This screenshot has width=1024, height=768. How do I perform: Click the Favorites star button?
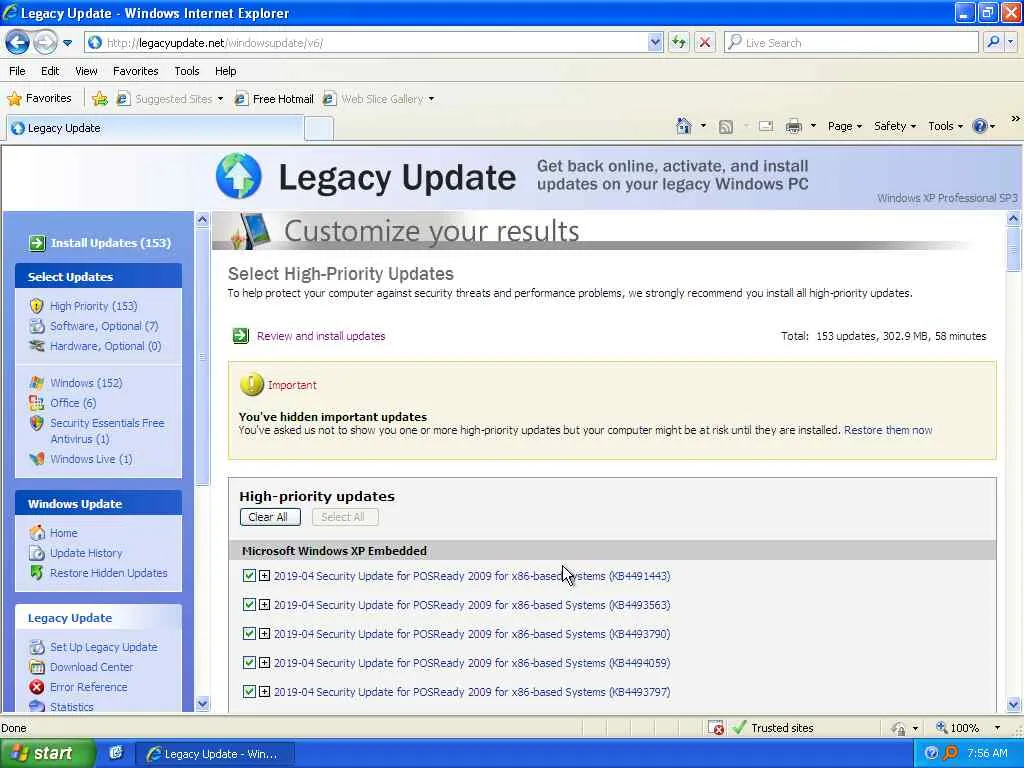40,99
